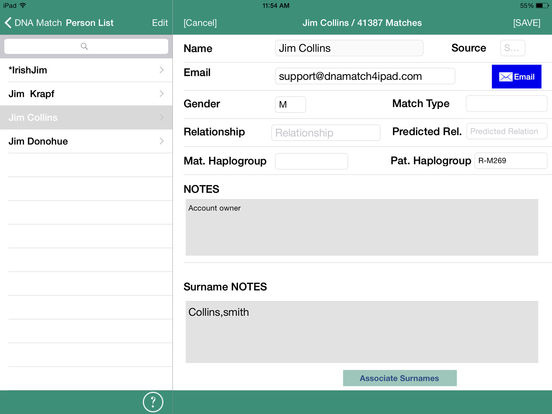Select Jim Collins in the person list
The height and width of the screenshot is (414, 552).
pos(86,117)
